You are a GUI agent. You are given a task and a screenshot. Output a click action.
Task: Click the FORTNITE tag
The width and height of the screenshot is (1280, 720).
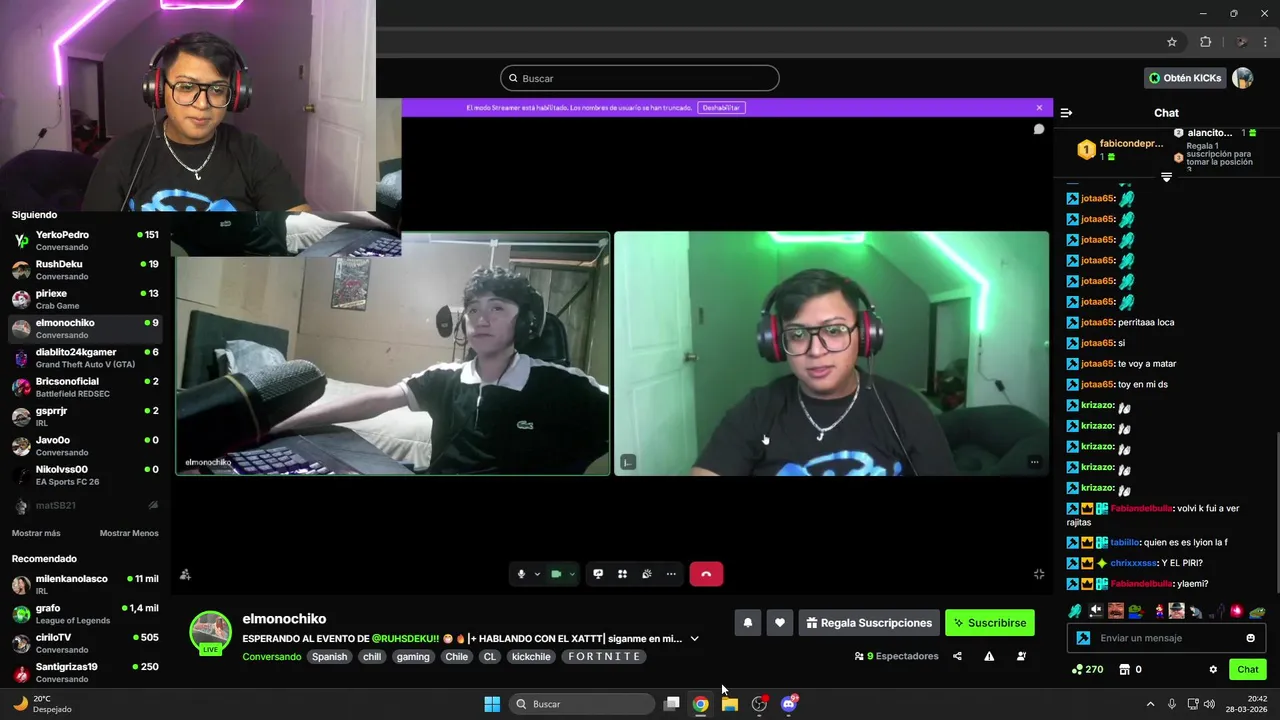tap(604, 657)
